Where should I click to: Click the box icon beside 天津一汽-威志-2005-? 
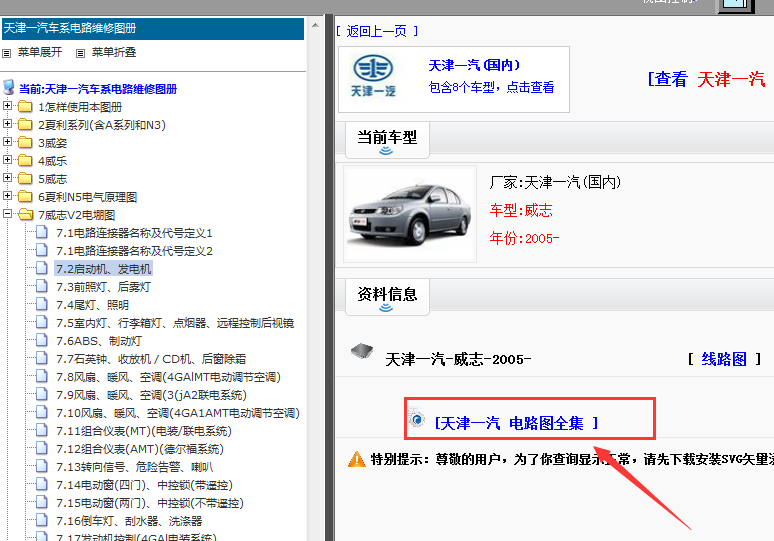click(362, 351)
